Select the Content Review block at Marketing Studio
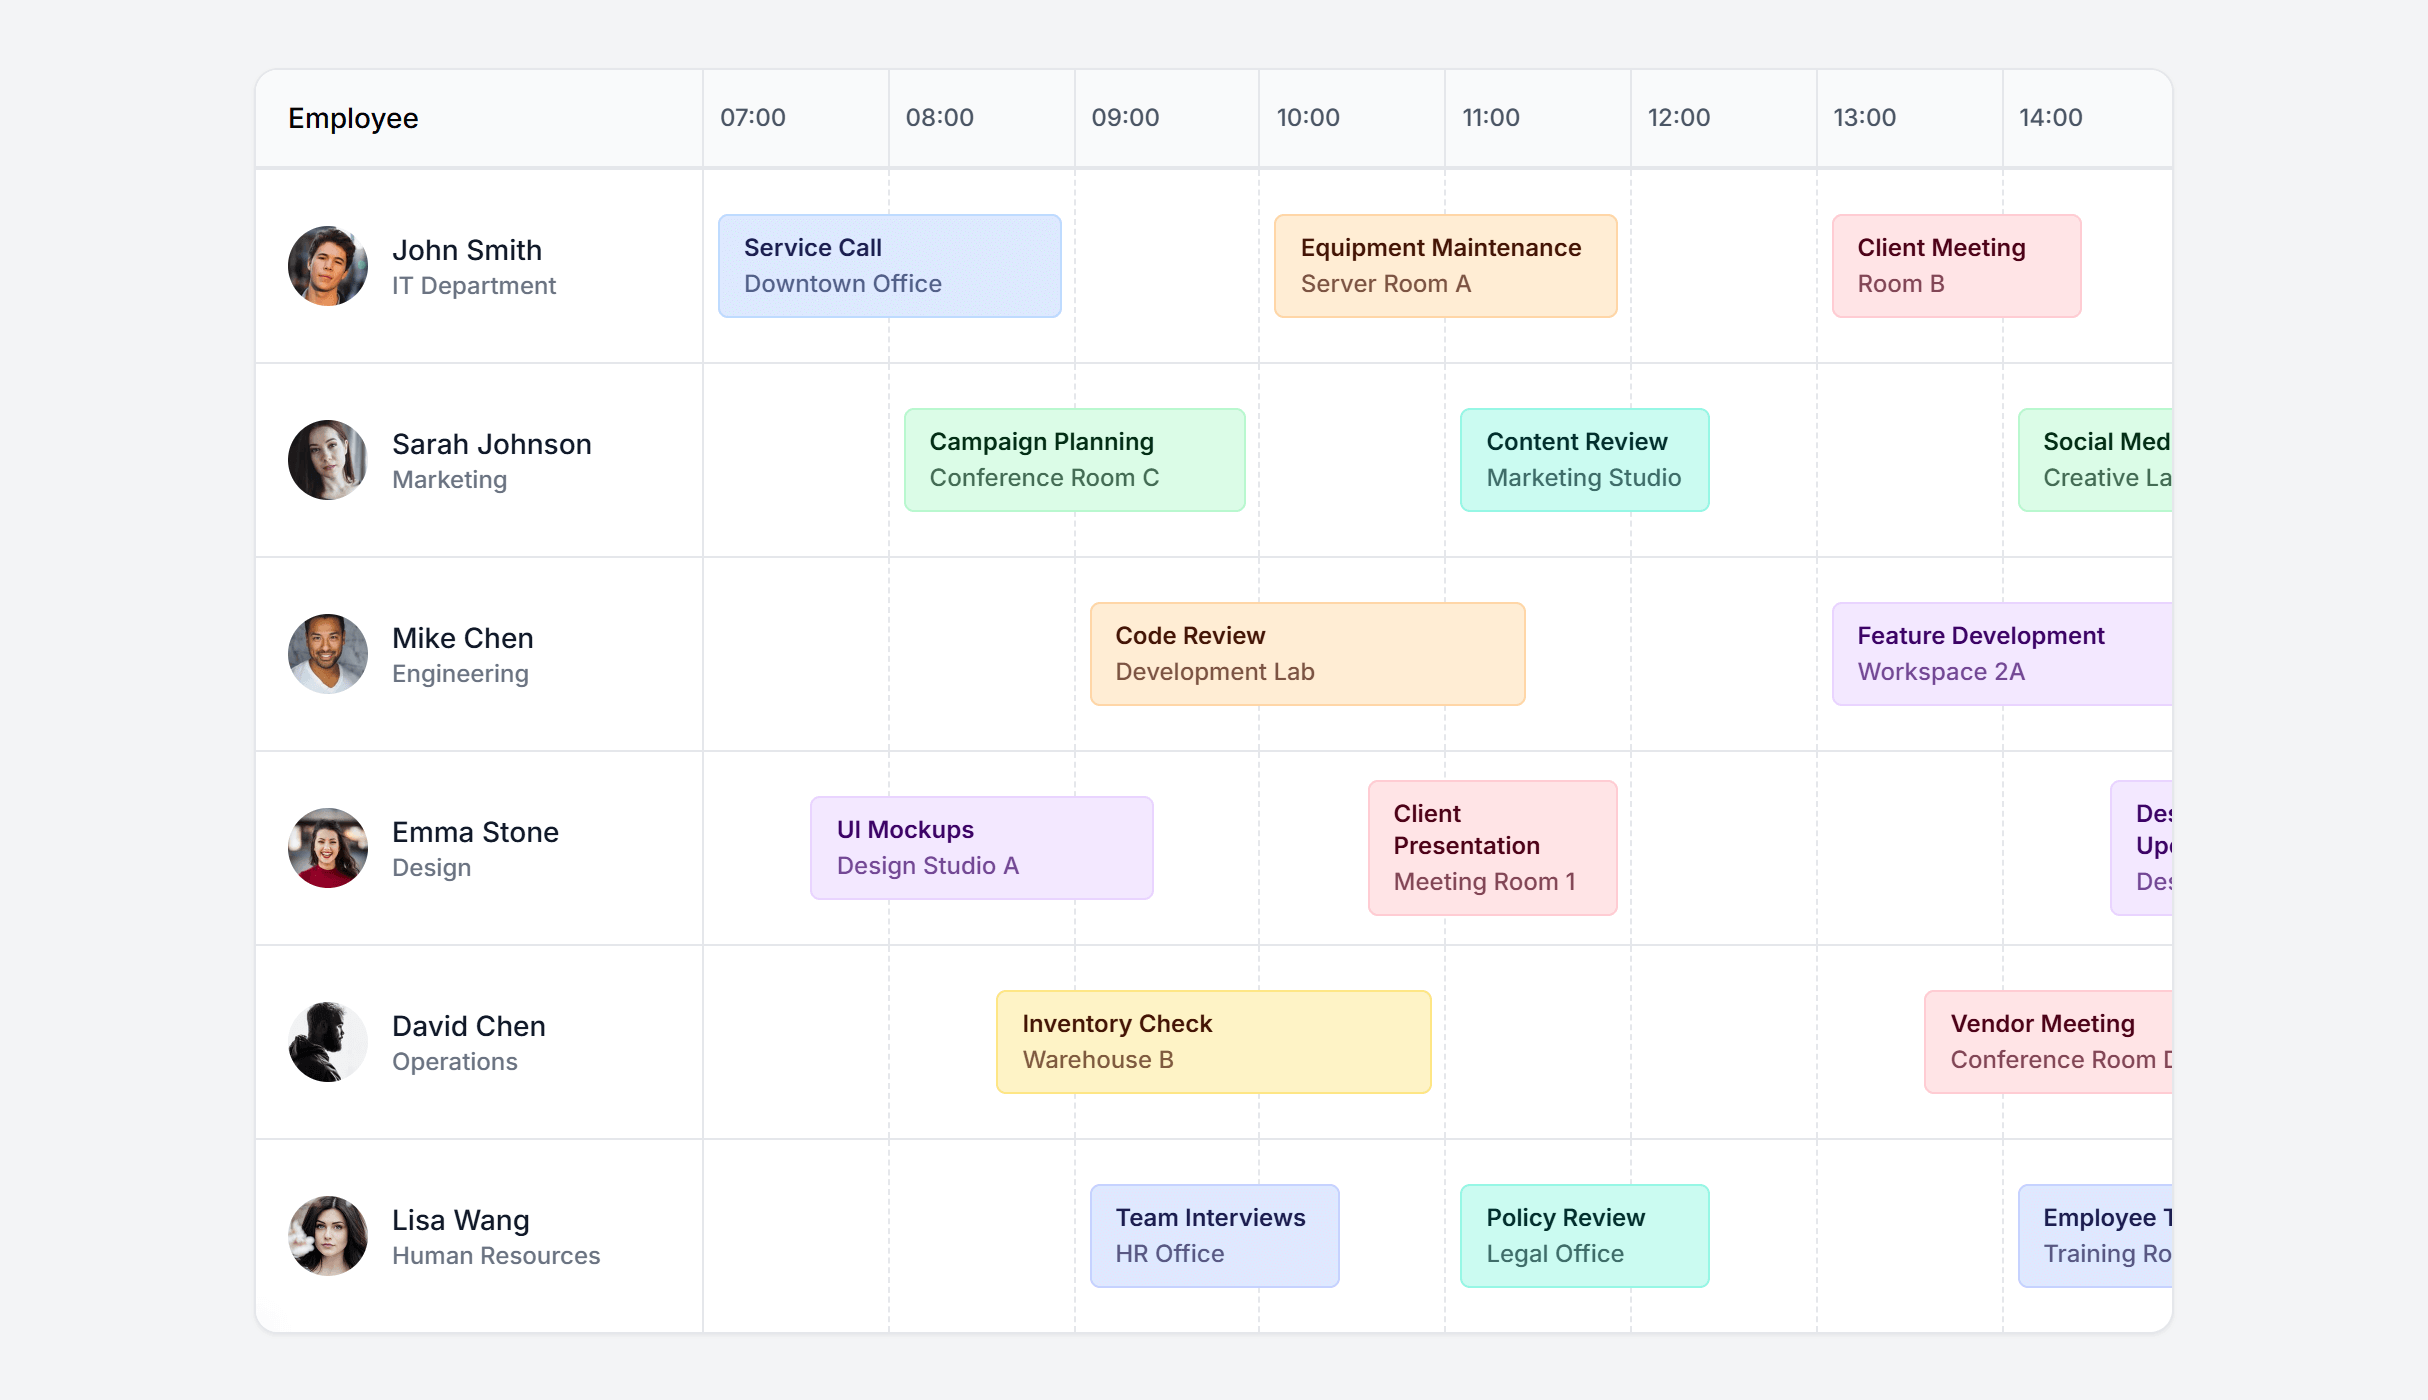2428x1400 pixels. [1583, 459]
